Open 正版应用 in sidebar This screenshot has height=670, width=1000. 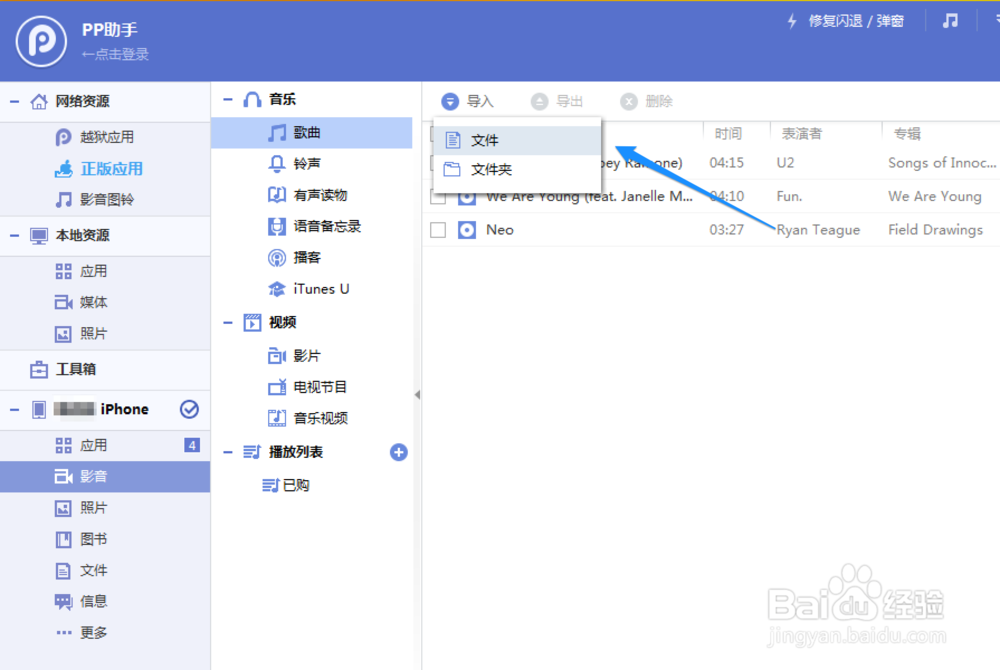(112, 169)
